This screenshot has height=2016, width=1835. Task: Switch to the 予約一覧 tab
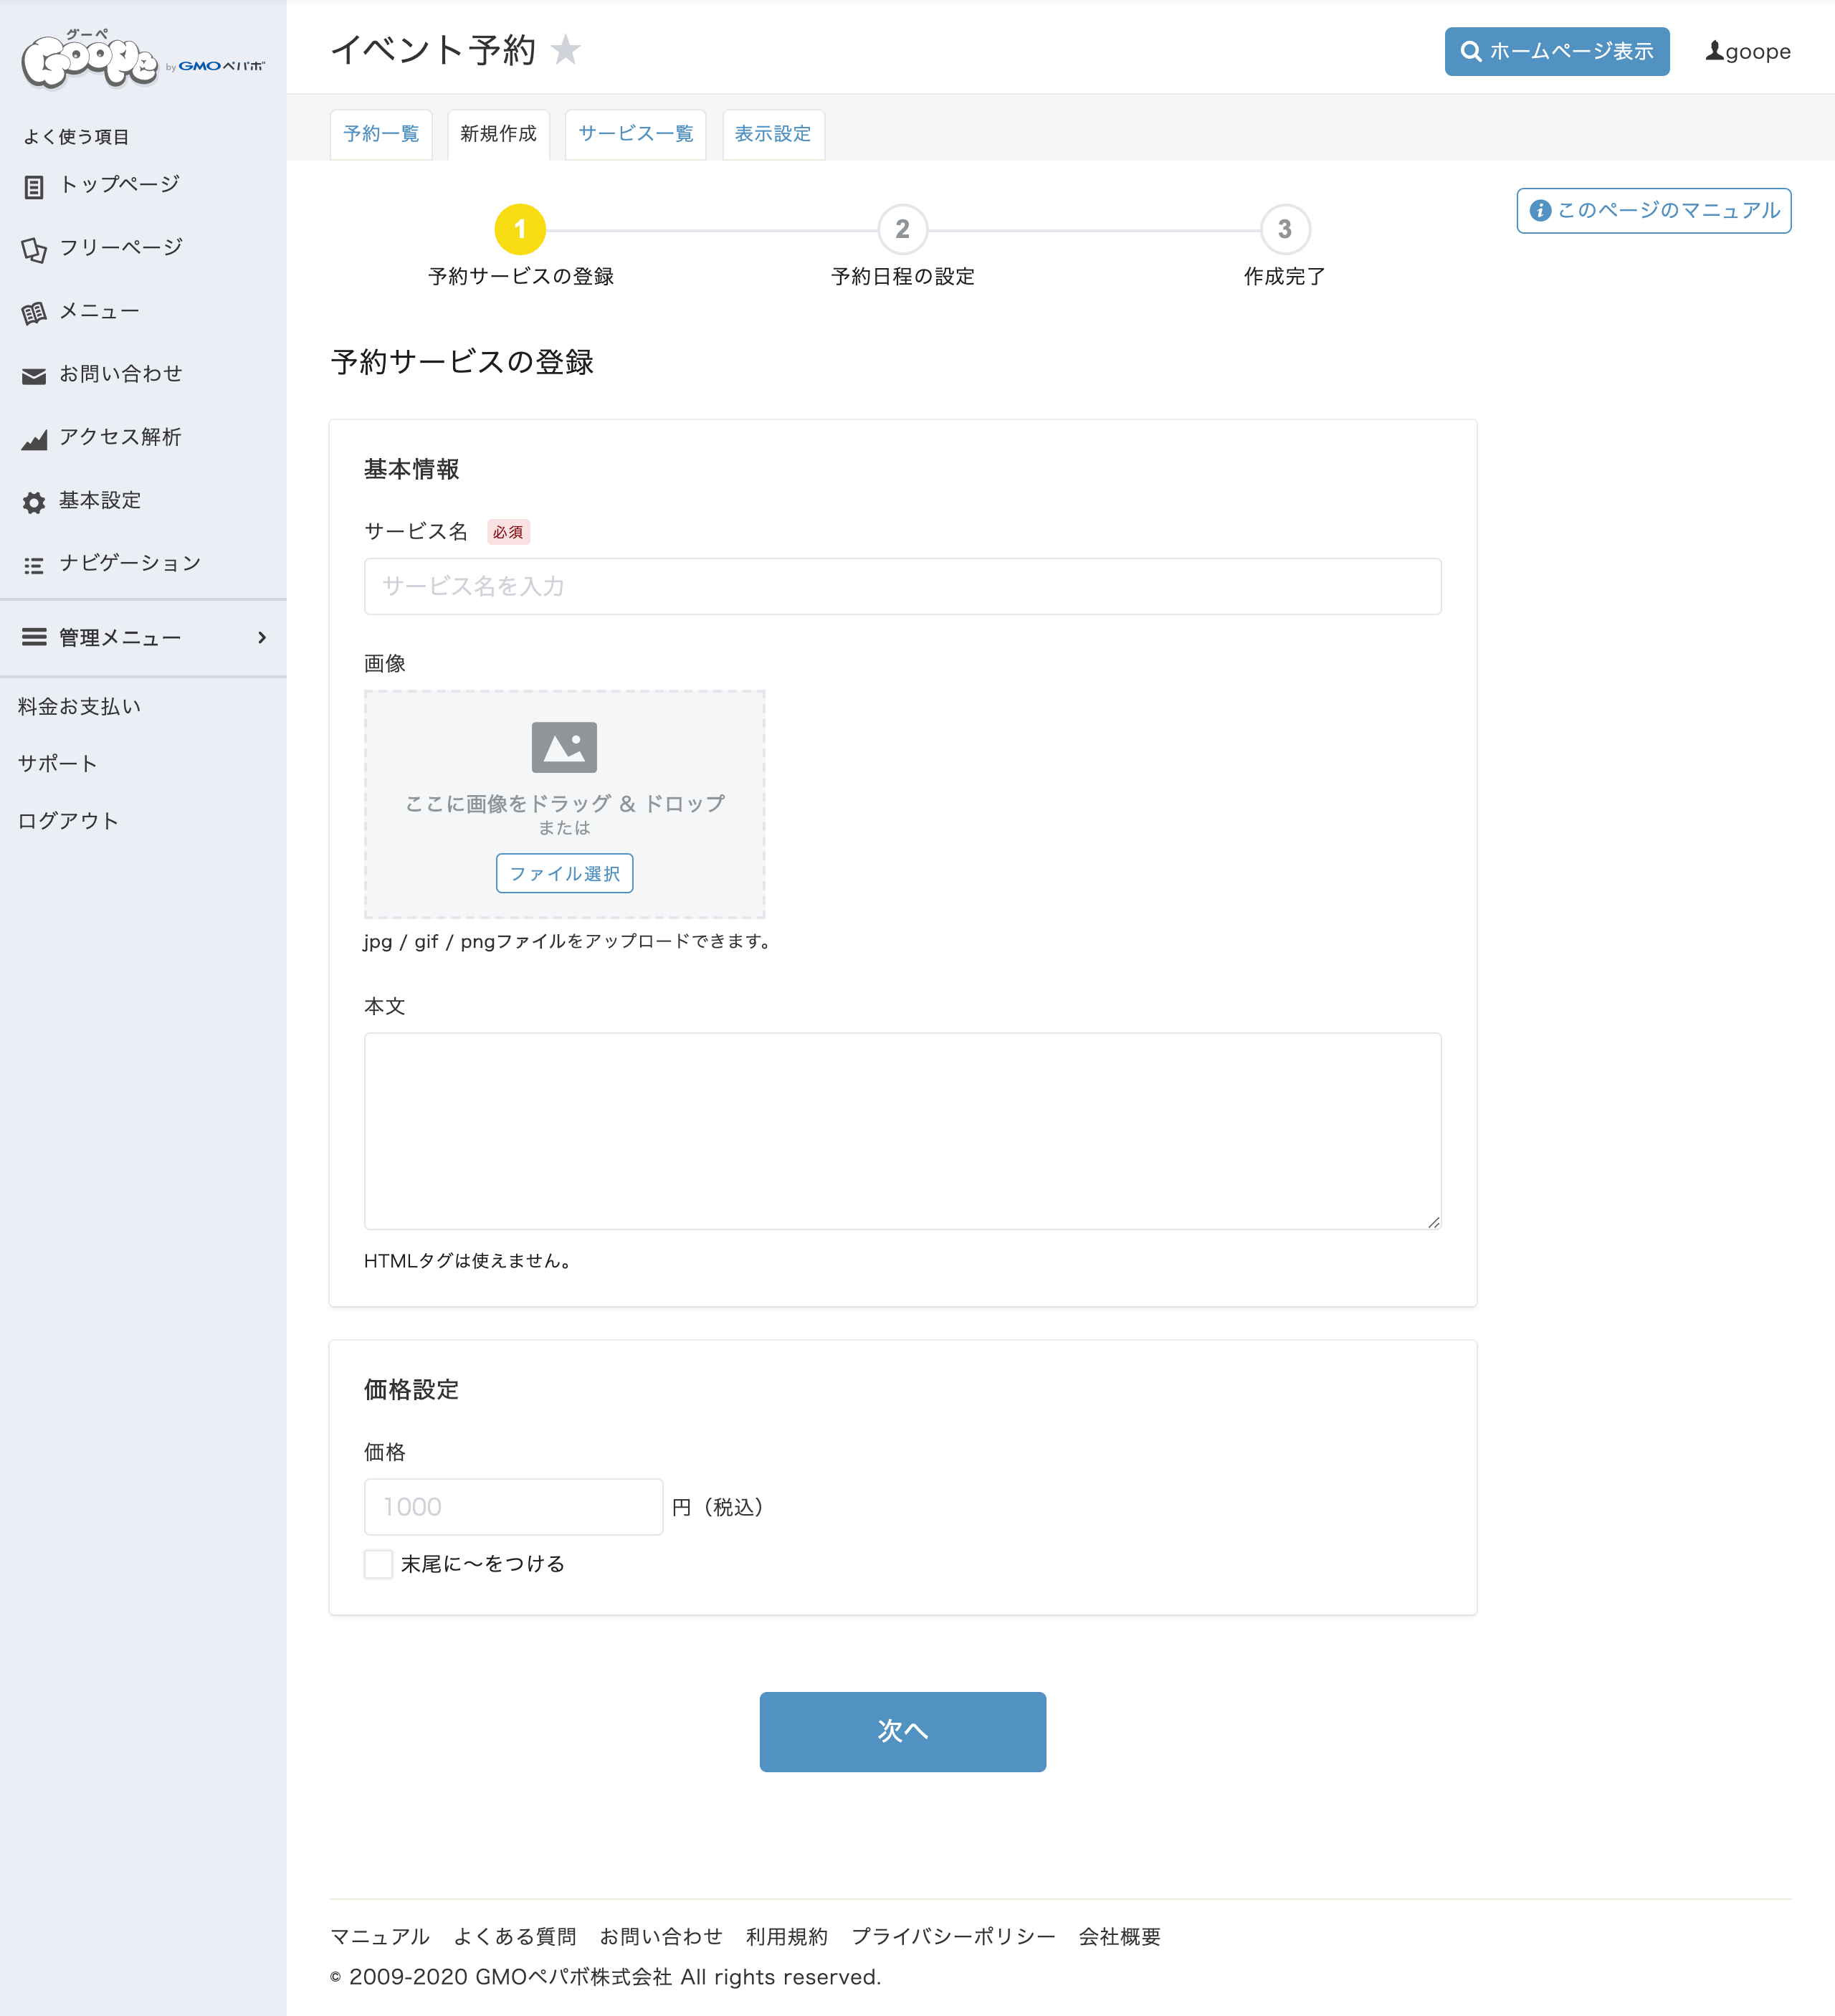click(x=381, y=134)
